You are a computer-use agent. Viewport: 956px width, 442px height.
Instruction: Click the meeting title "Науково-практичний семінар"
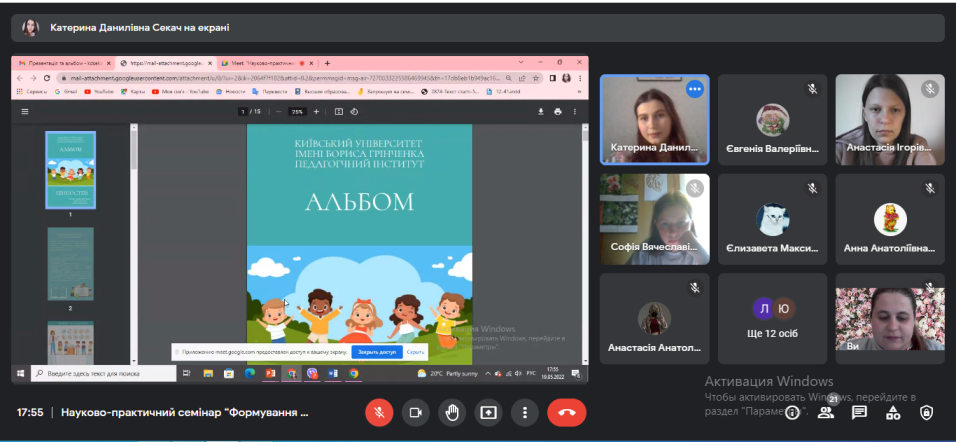click(185, 412)
